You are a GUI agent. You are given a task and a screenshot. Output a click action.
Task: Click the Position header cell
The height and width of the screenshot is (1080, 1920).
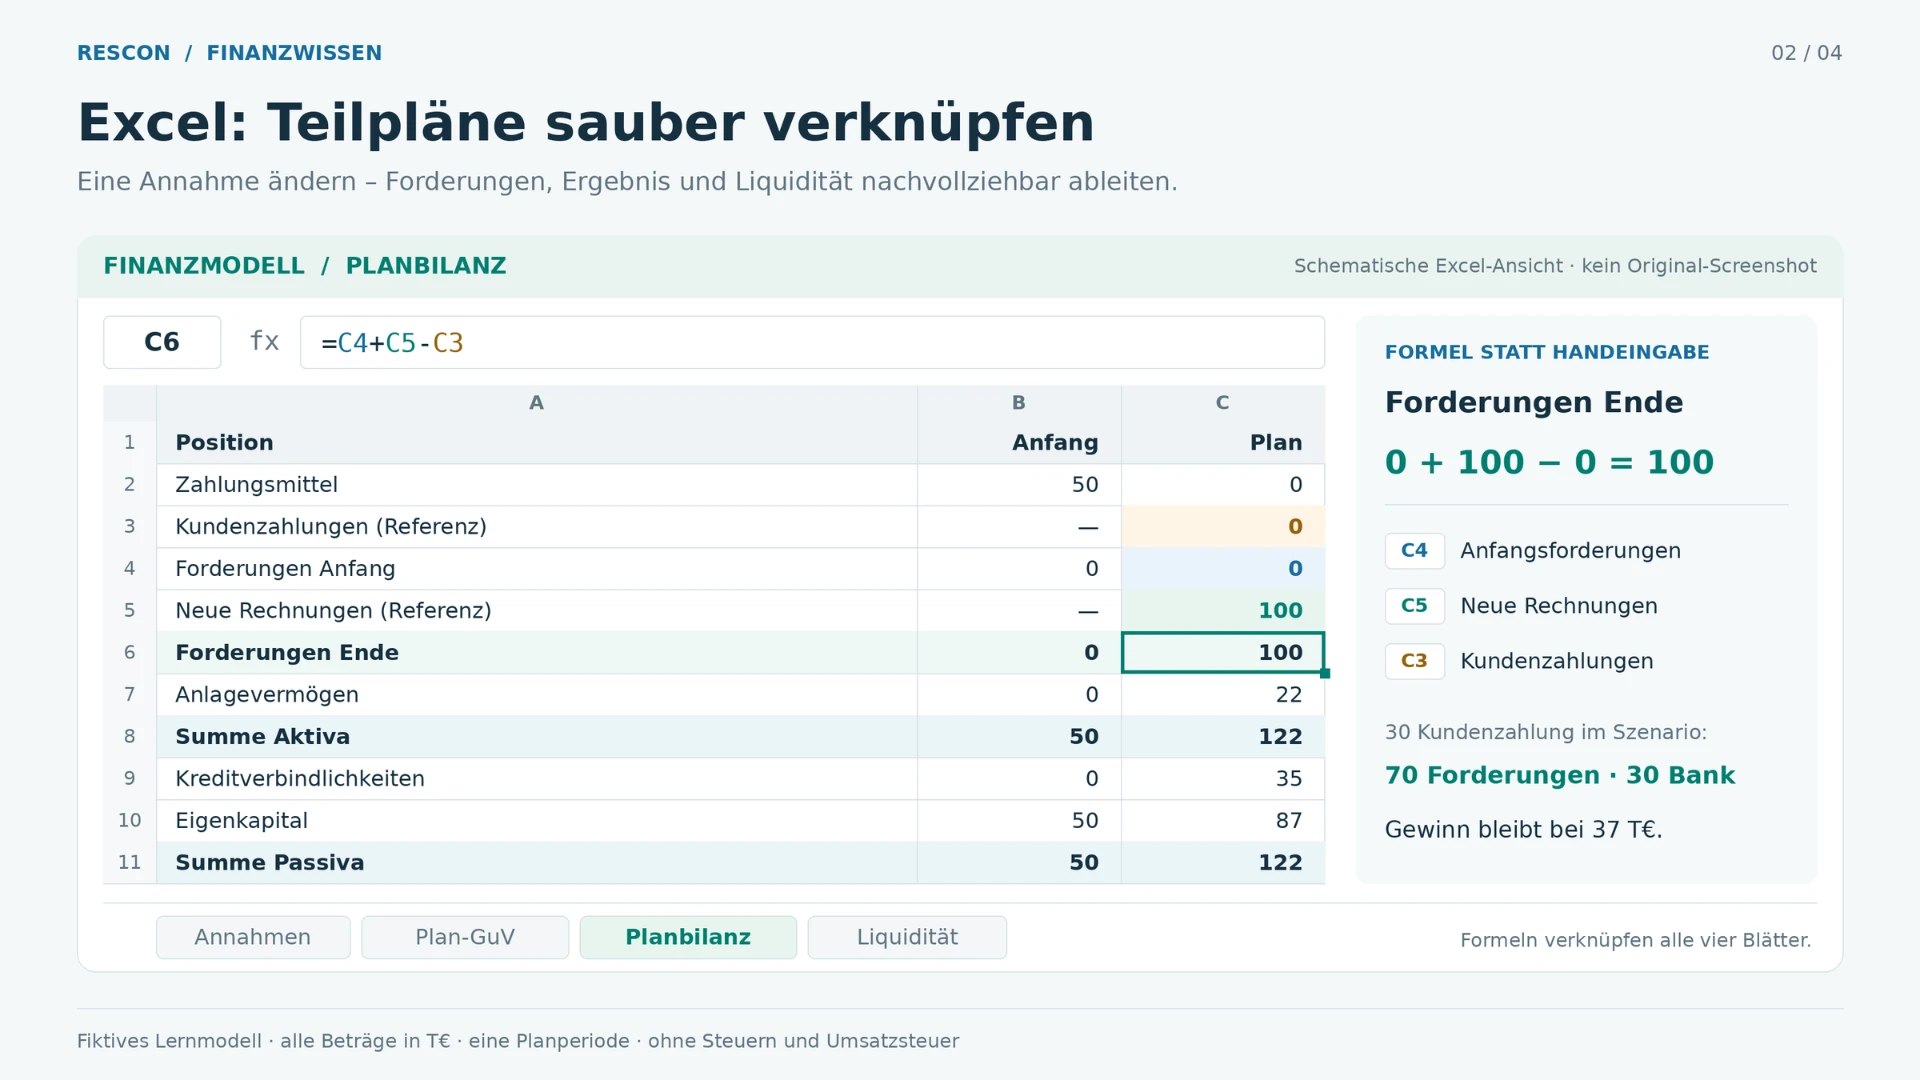[537, 442]
